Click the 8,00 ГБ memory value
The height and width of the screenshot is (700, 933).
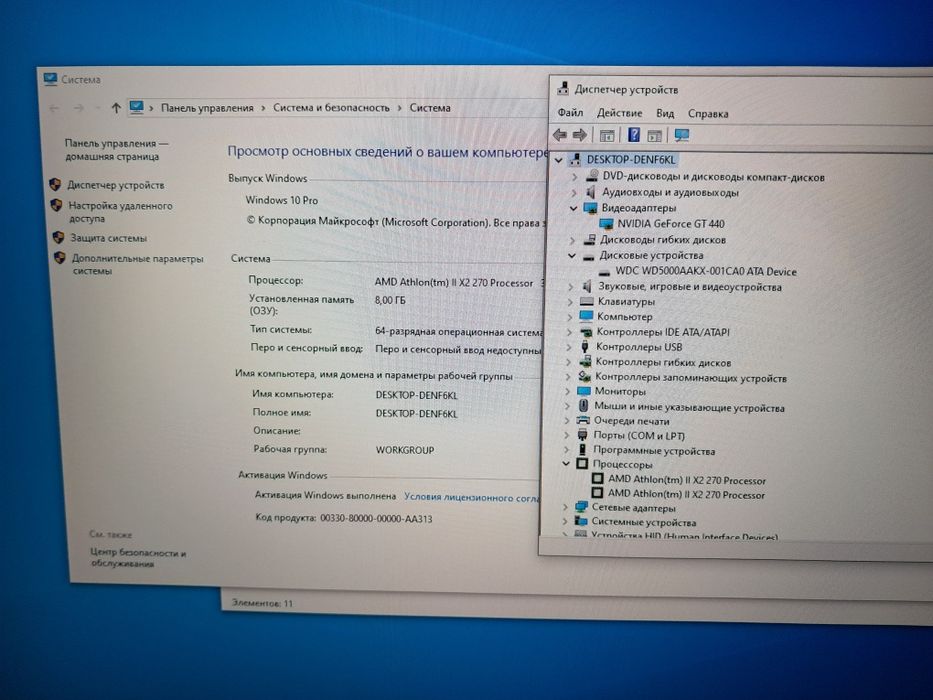tap(390, 300)
